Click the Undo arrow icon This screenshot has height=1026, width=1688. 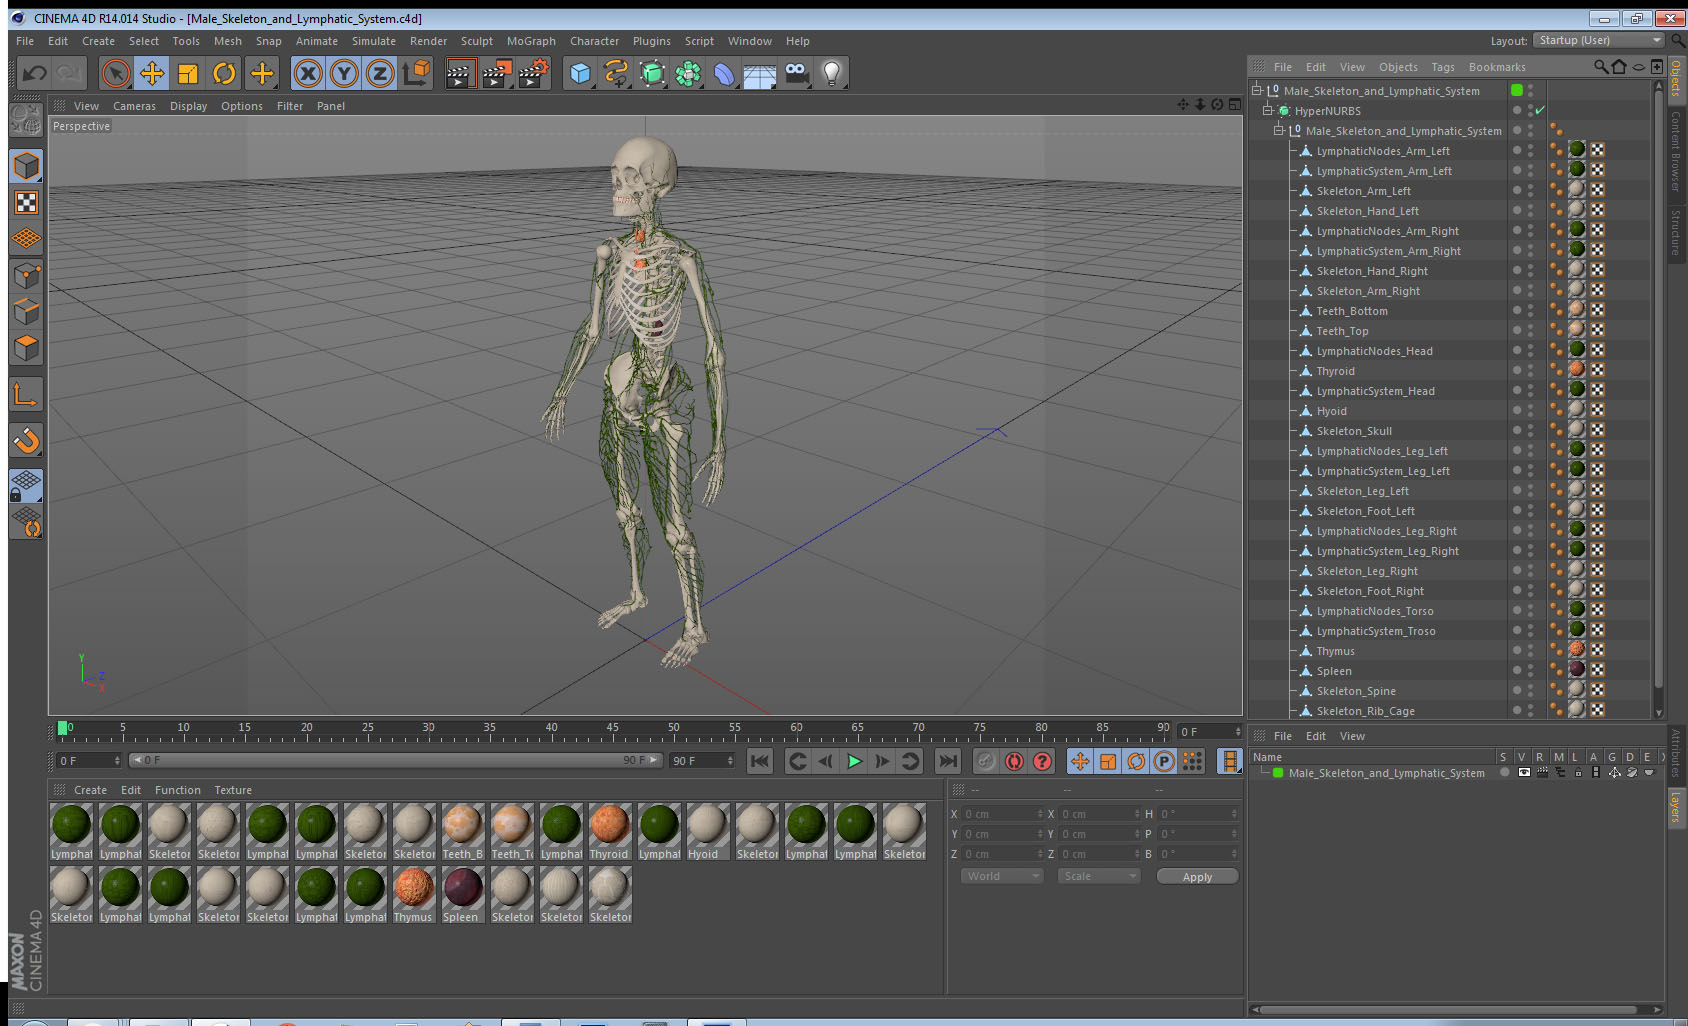point(34,73)
